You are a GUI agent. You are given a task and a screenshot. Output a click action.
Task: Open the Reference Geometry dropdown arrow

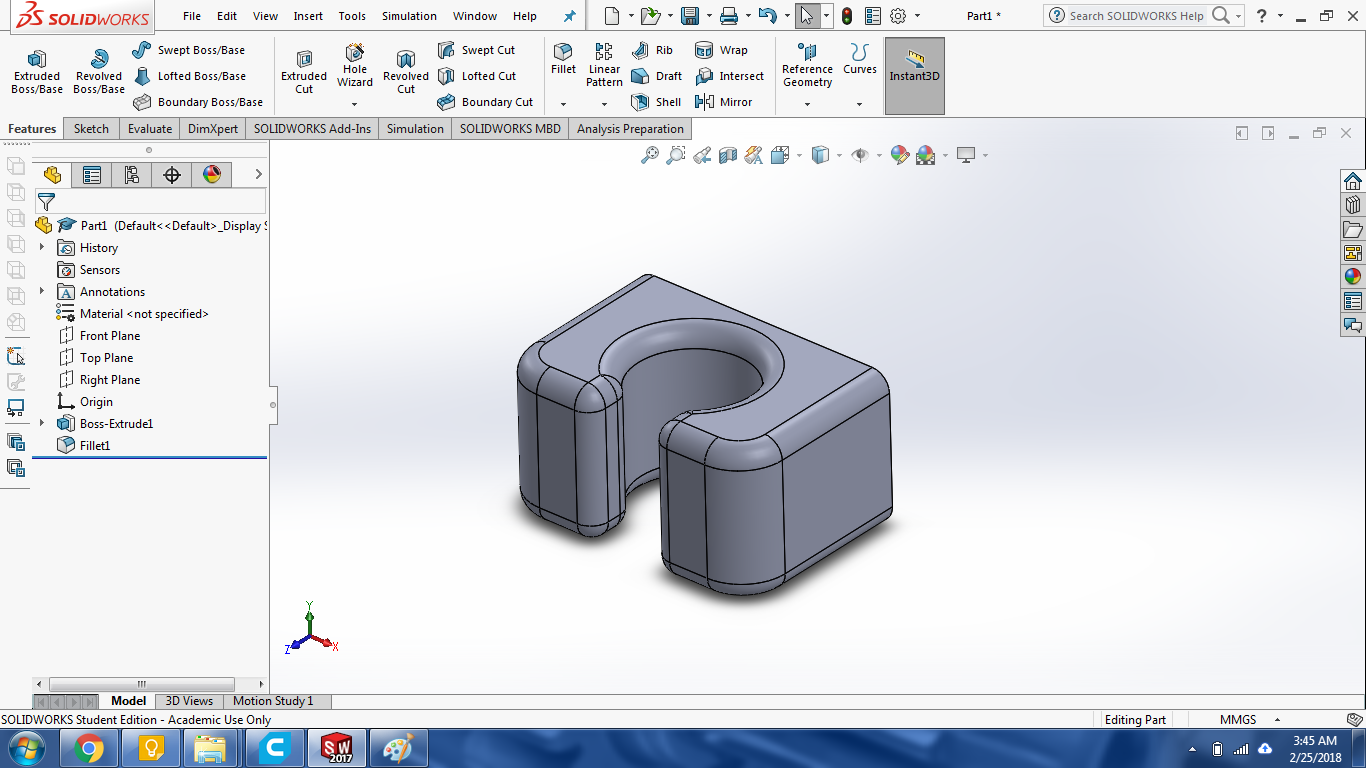click(807, 104)
